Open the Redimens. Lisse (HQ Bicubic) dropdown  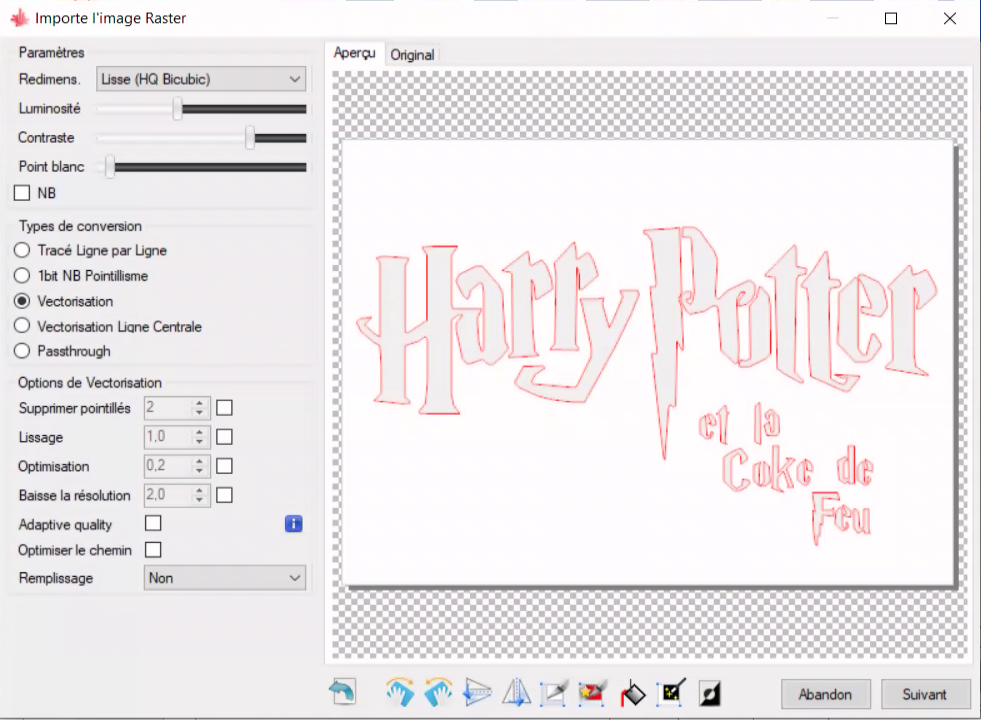[201, 79]
